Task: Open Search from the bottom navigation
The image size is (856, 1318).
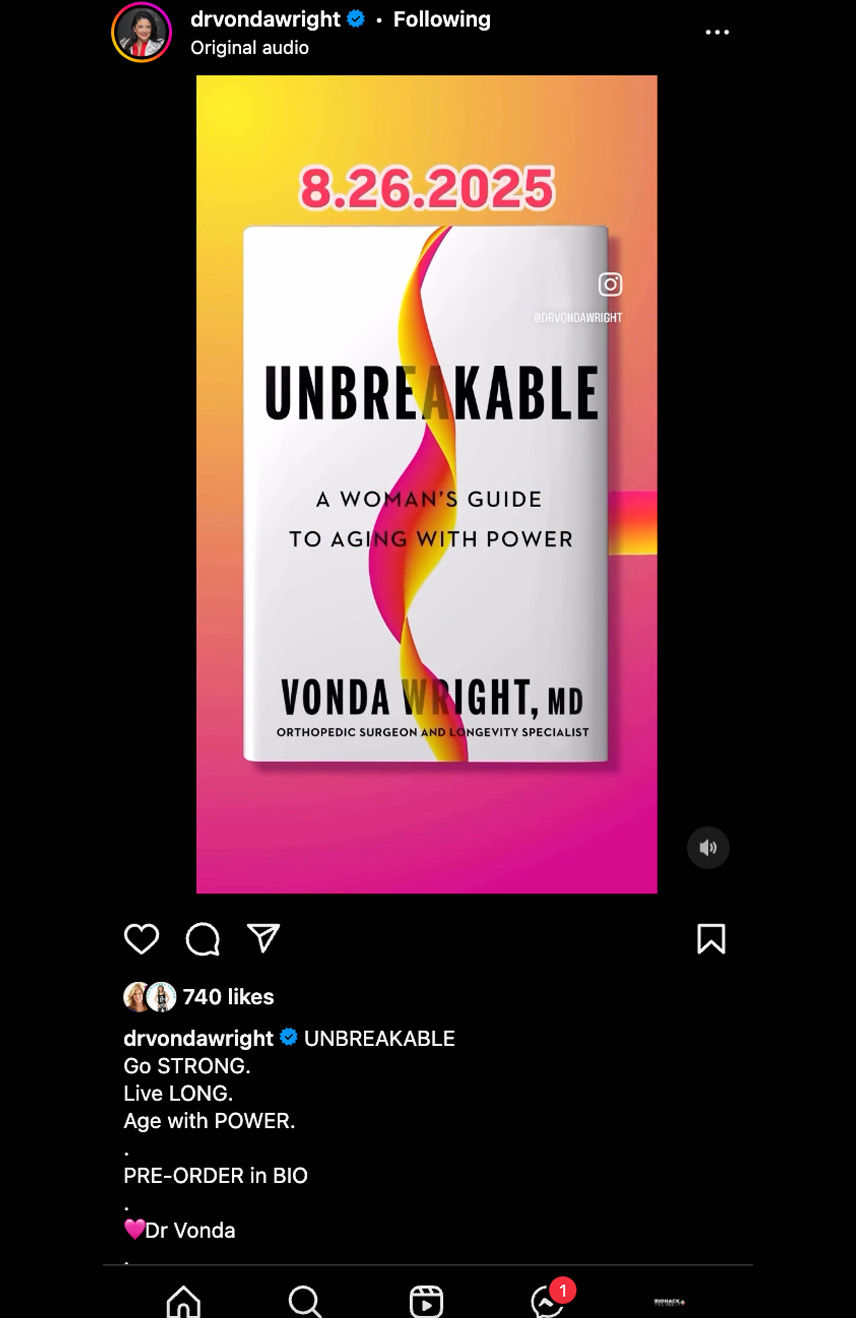Action: [x=305, y=1301]
